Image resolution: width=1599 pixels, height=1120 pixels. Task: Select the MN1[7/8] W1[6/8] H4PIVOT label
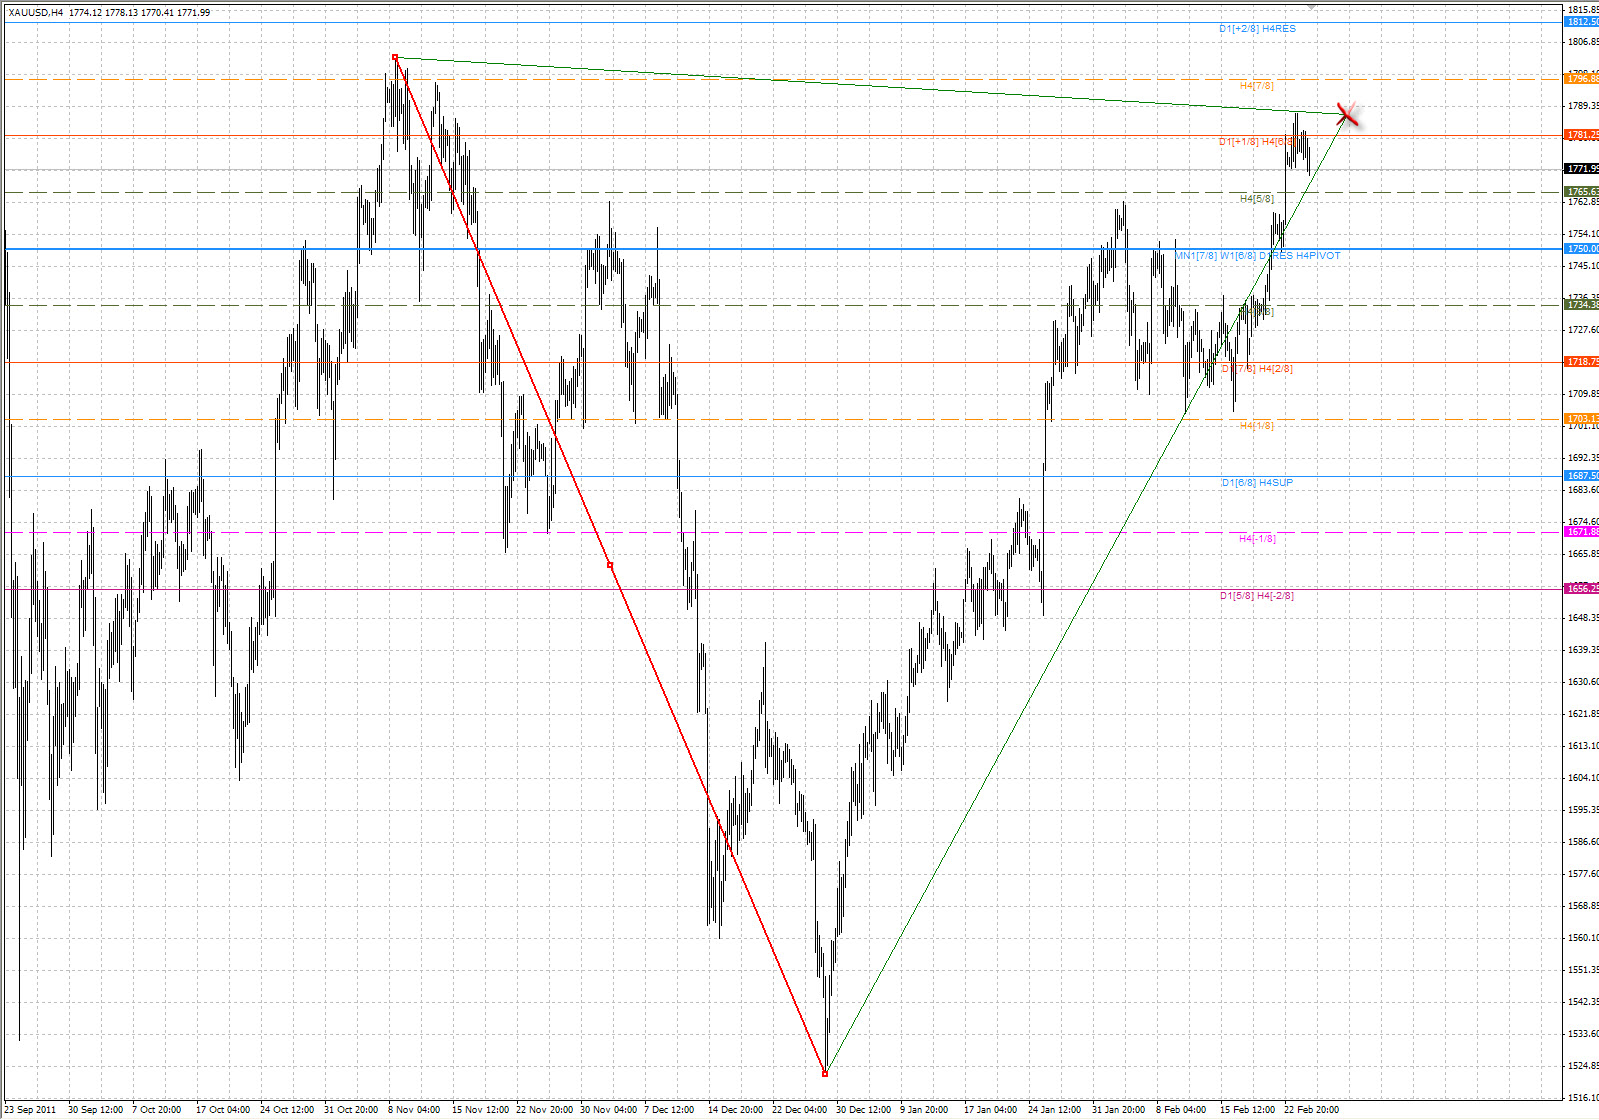(x=1257, y=256)
